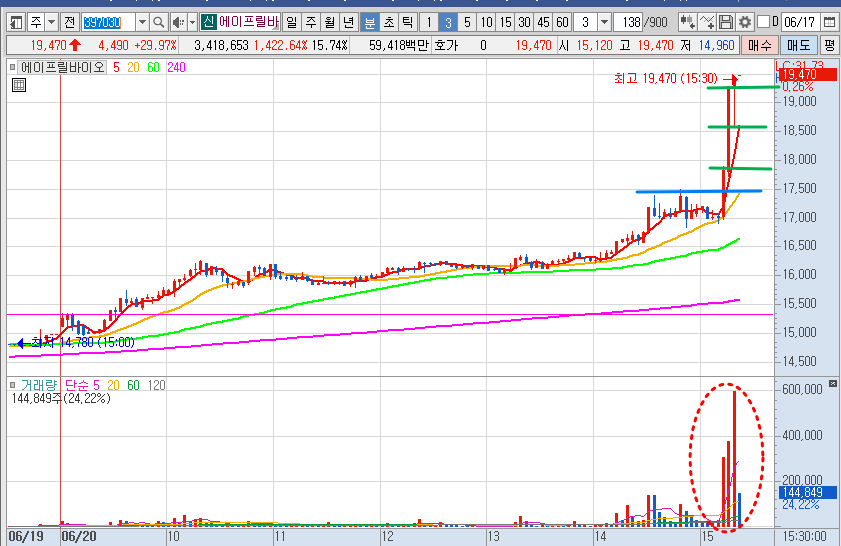Viewport: 841px width, 546px height.
Task: Click the custom interval field showing 3
Action: click(585, 23)
